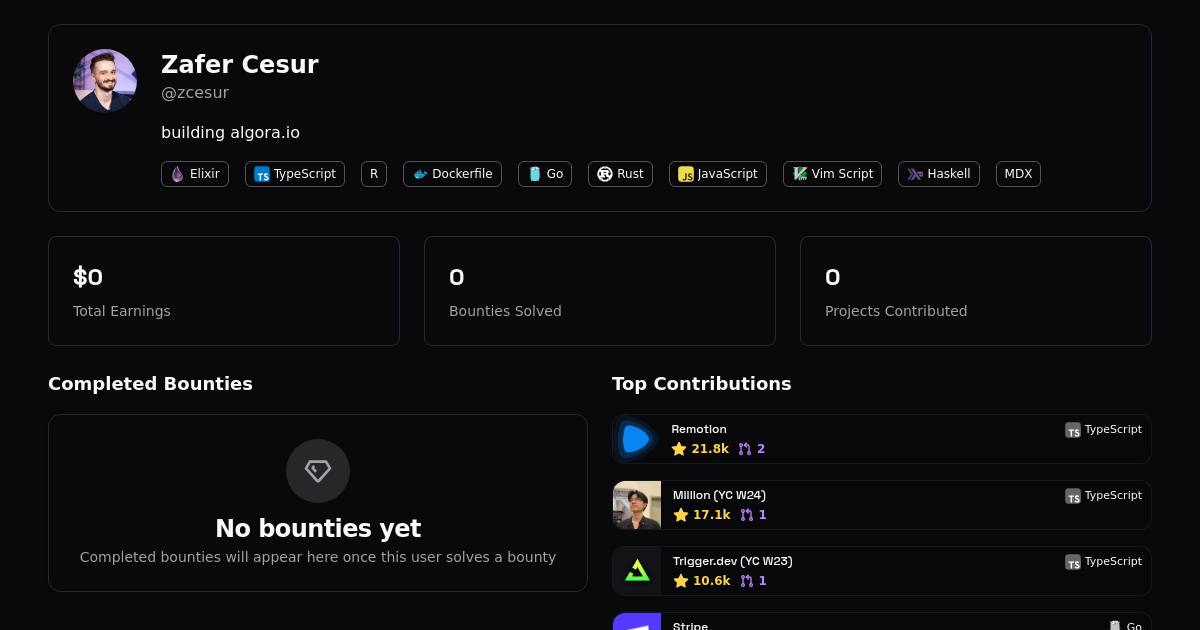The height and width of the screenshot is (630, 1200).
Task: Click the Elixir language icon
Action: pyautogui.click(x=177, y=174)
